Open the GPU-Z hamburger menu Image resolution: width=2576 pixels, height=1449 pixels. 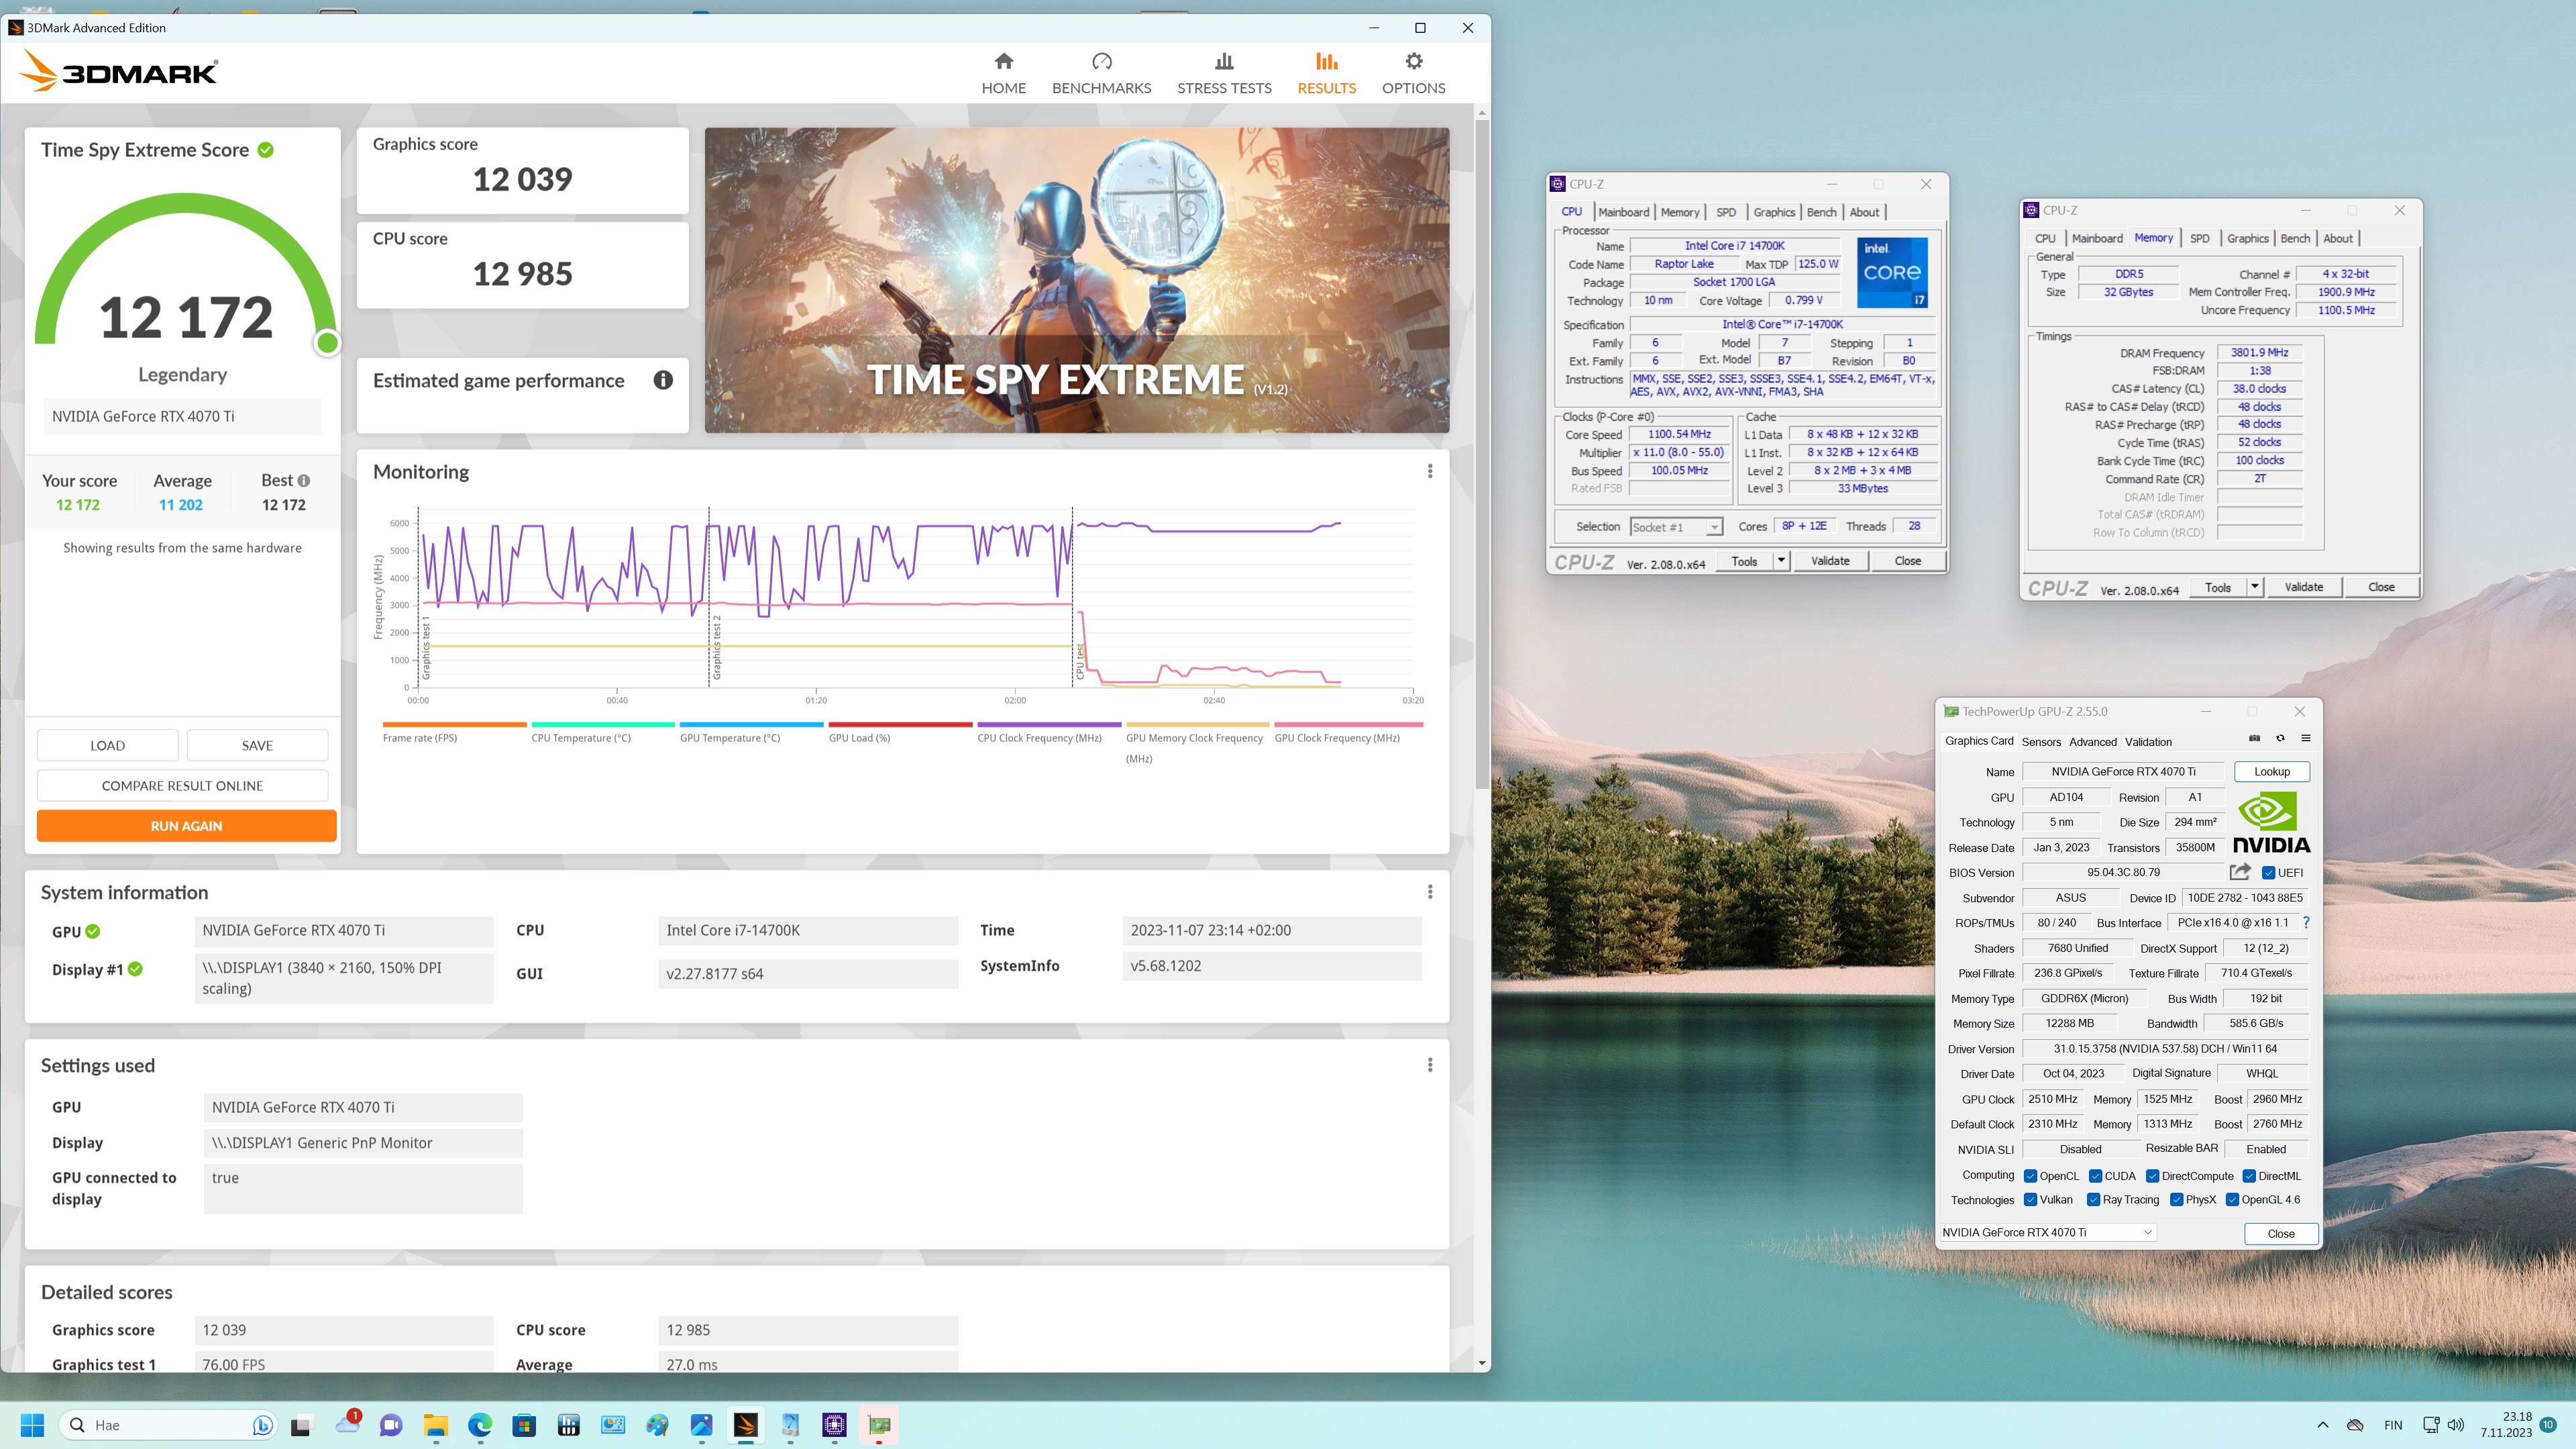coord(2306,738)
